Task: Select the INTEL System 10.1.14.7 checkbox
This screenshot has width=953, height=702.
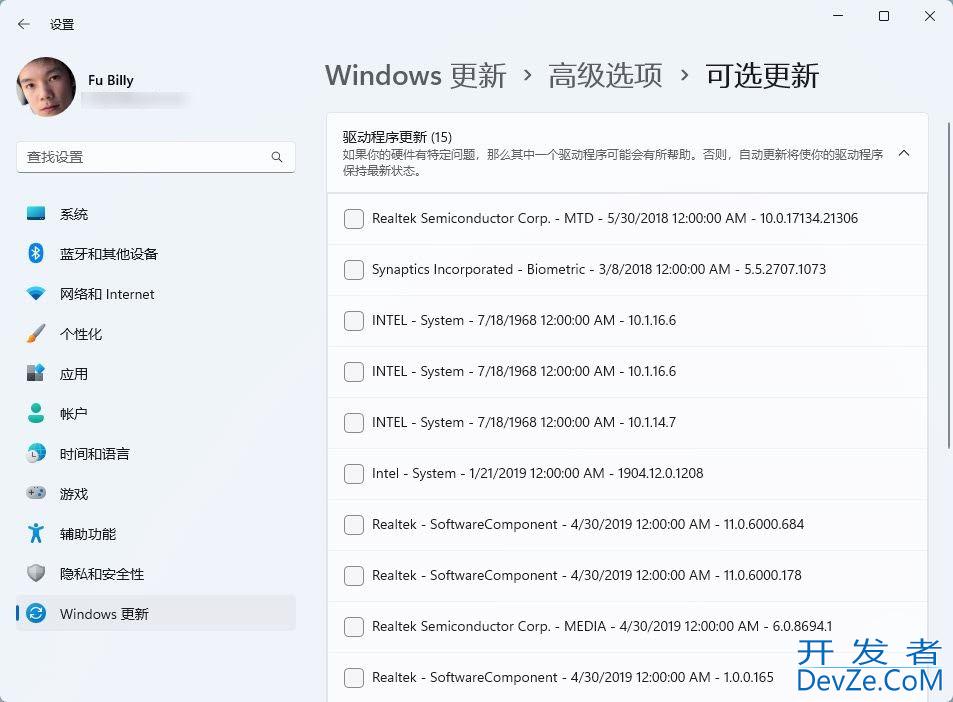Action: [x=354, y=423]
